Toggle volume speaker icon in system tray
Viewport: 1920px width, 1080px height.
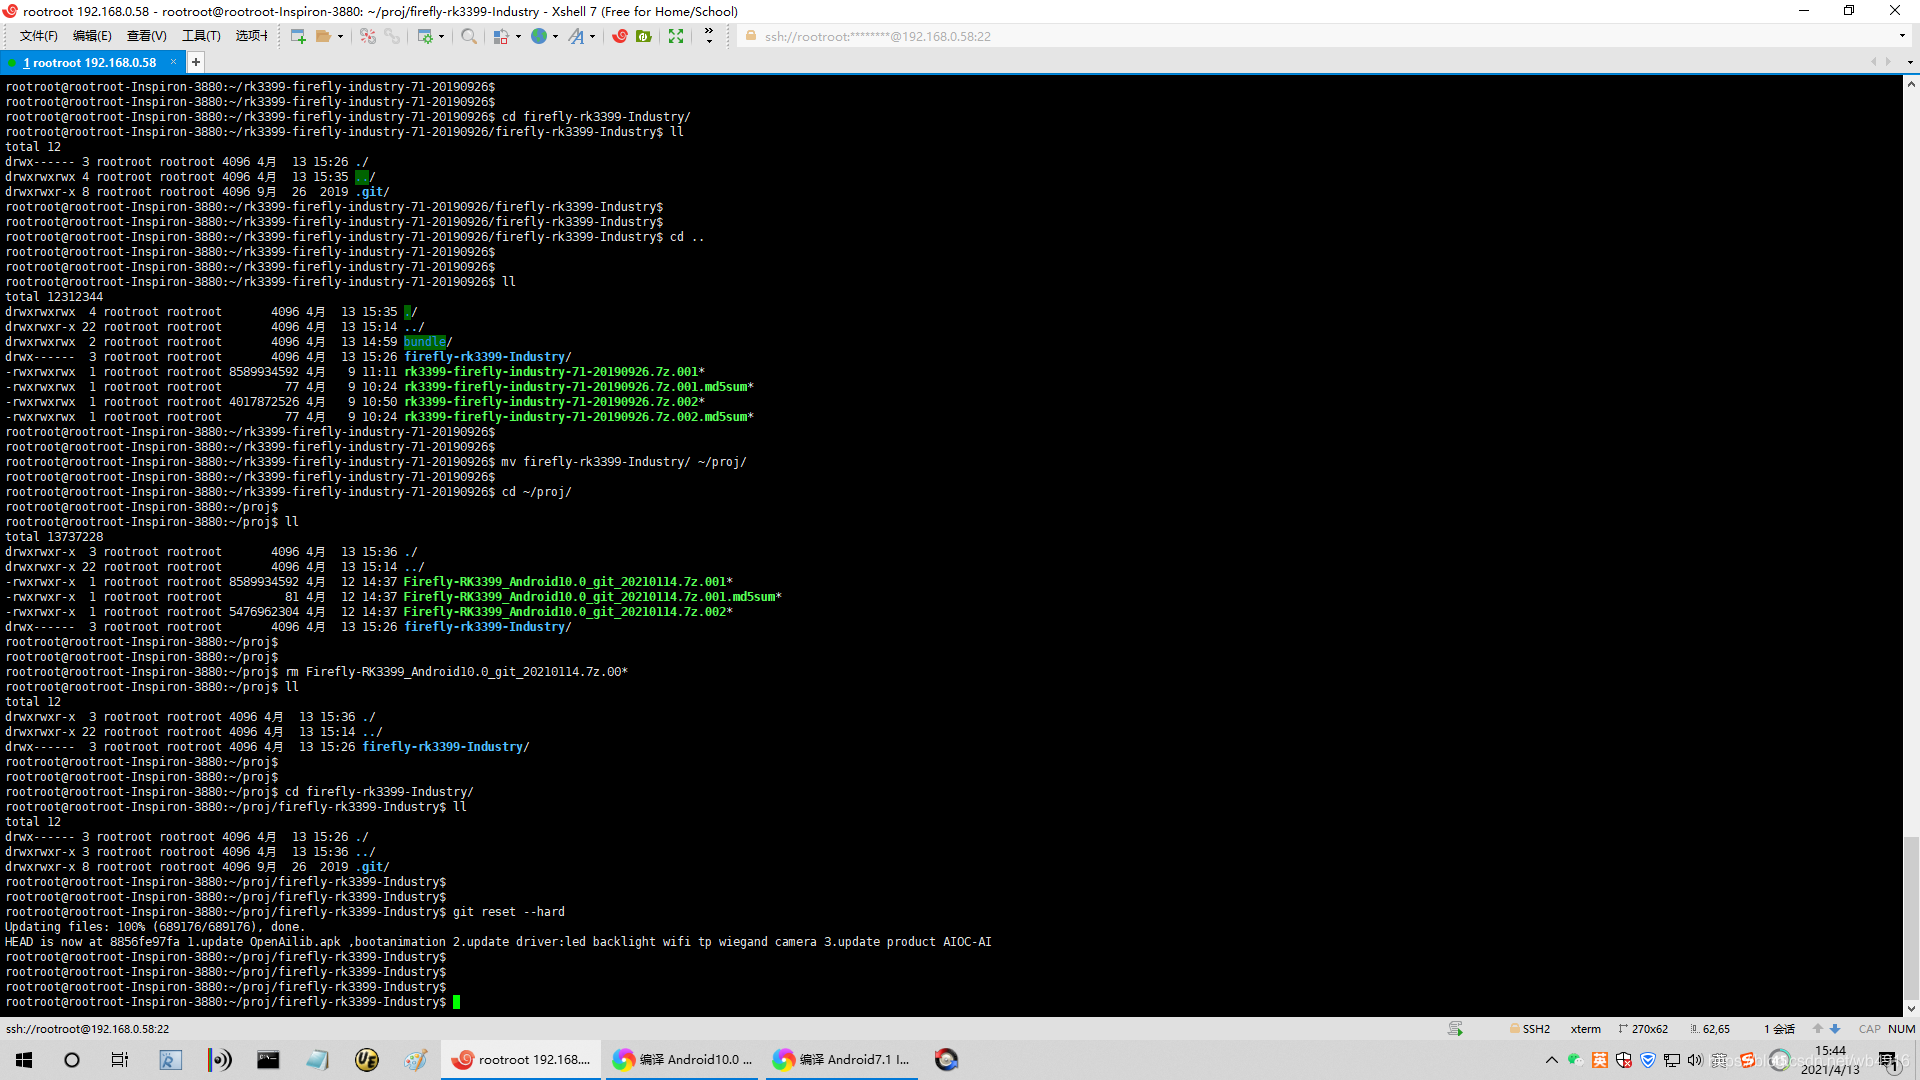1695,1060
